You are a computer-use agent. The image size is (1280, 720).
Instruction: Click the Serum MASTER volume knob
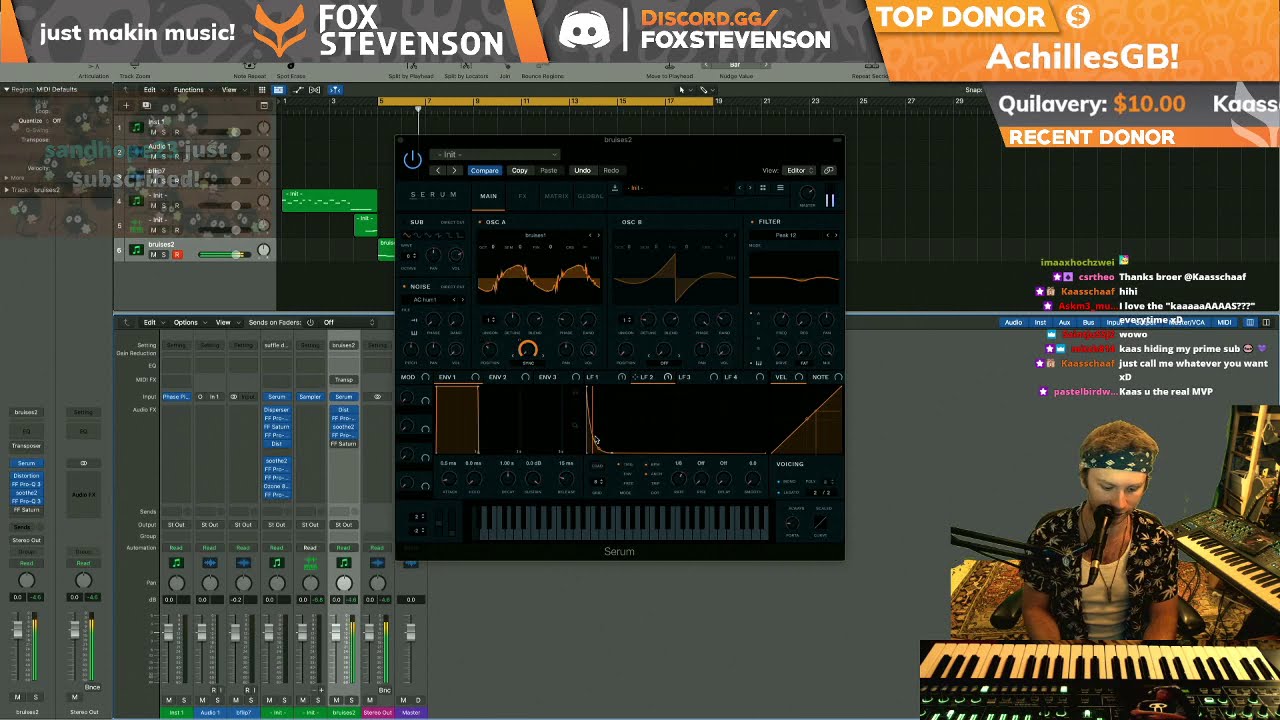[x=807, y=193]
